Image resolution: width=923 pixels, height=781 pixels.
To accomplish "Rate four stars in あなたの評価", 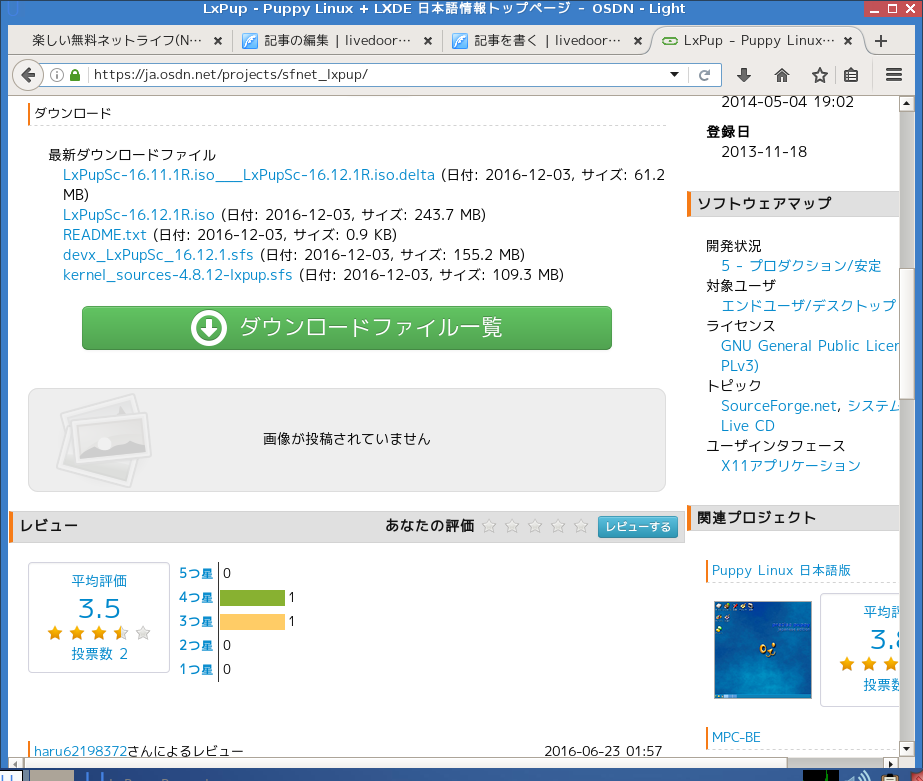I will coord(558,526).
